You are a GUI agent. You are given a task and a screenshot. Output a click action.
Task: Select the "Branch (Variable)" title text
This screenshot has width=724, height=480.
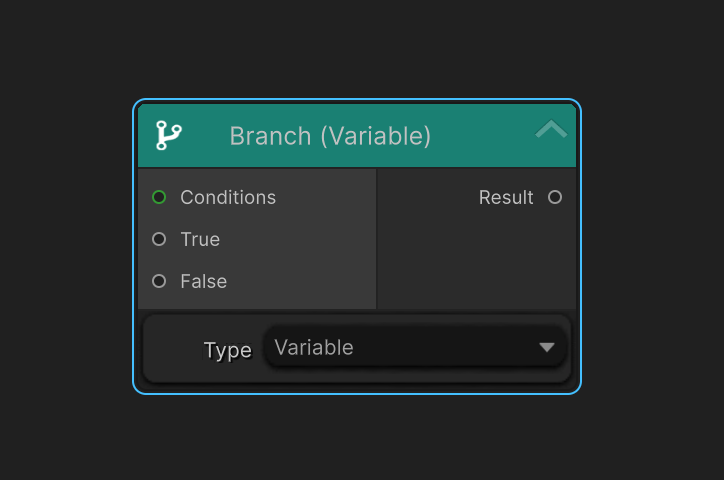tap(330, 136)
